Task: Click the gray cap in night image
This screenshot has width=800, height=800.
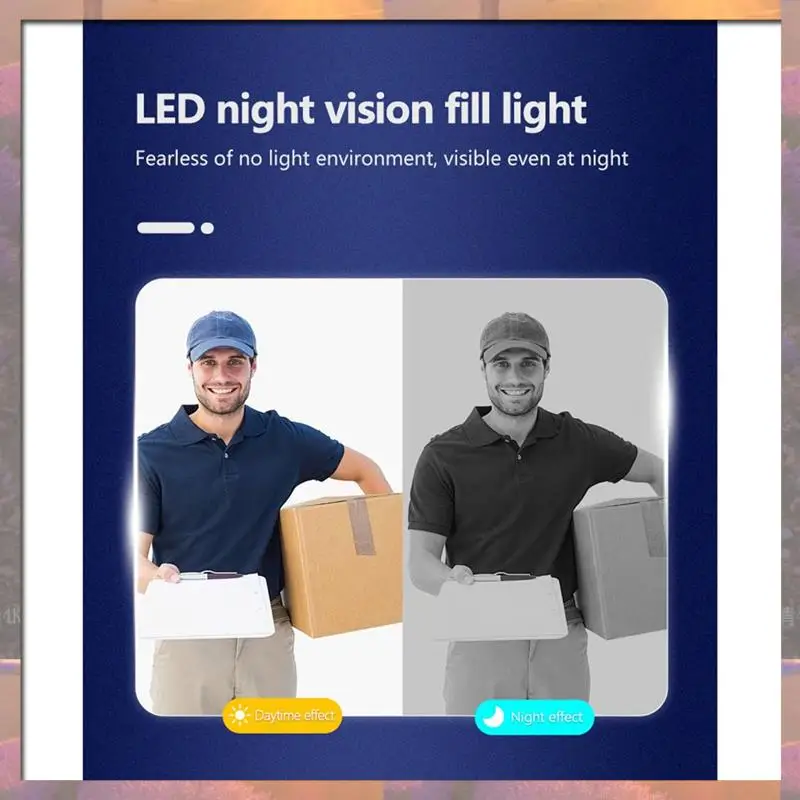Action: [x=514, y=337]
